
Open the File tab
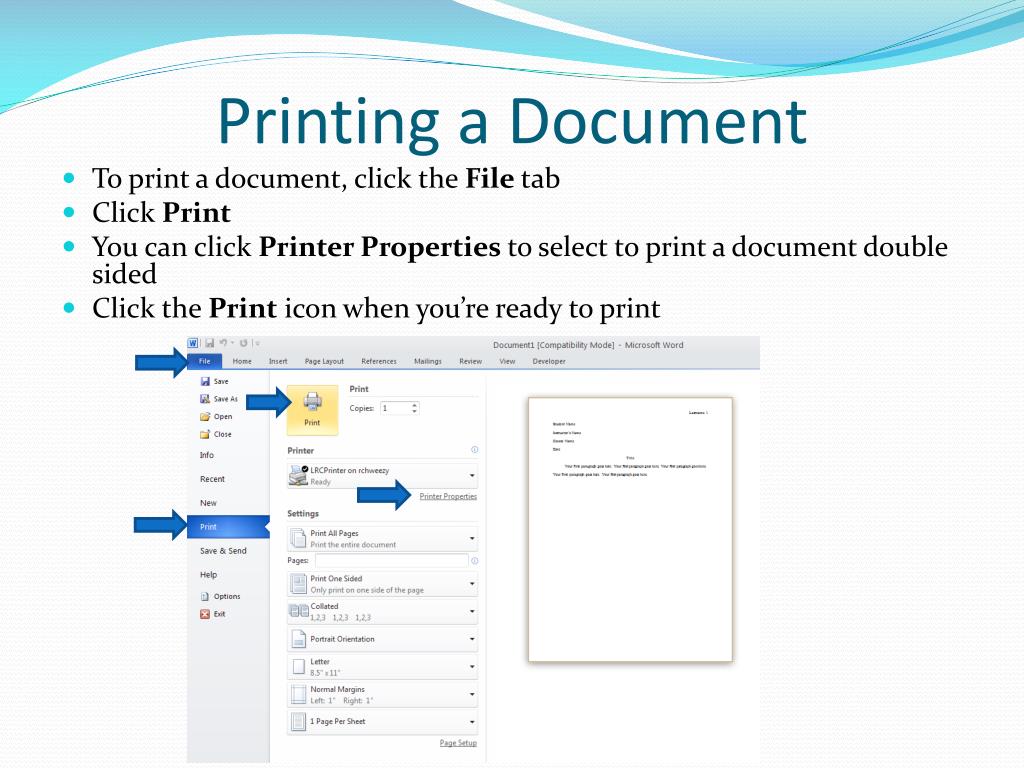(204, 361)
